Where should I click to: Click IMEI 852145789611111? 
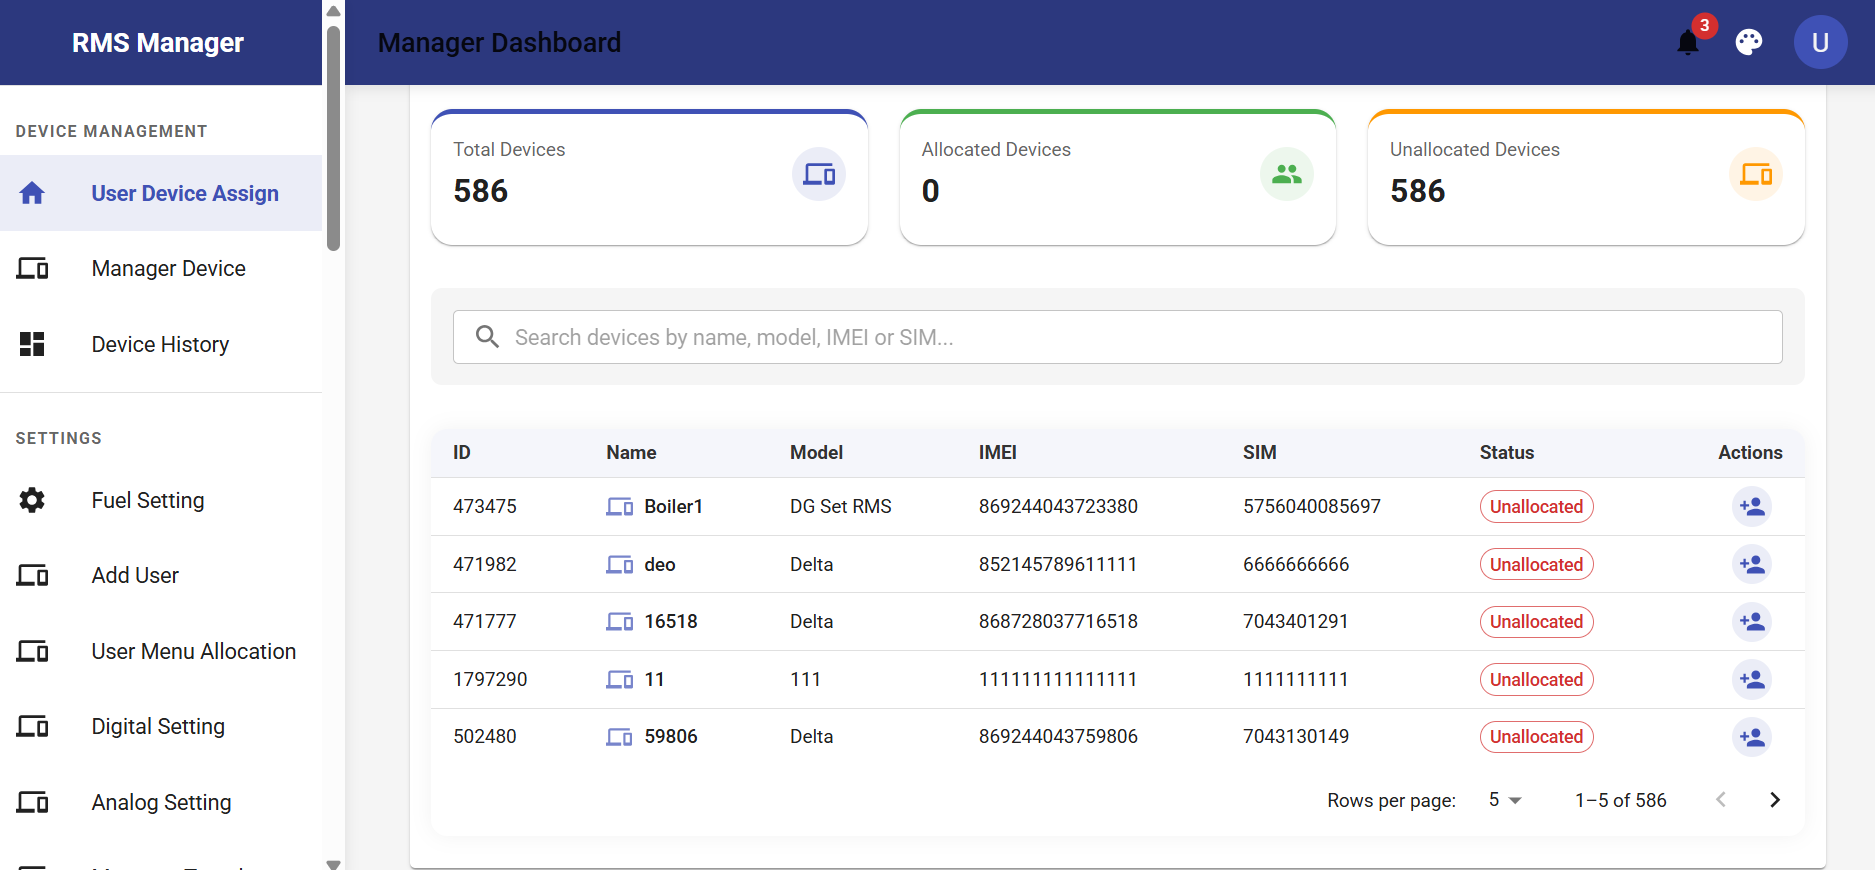(x=1058, y=565)
